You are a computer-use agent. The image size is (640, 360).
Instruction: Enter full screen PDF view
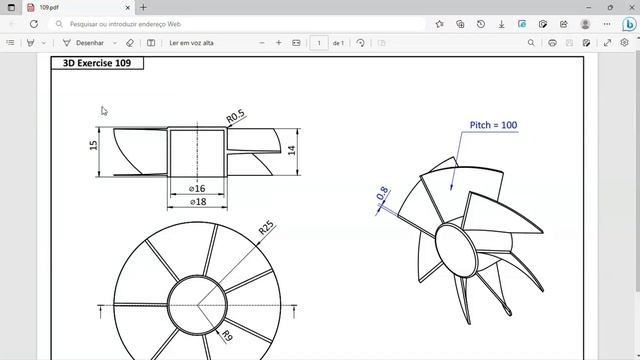click(607, 43)
